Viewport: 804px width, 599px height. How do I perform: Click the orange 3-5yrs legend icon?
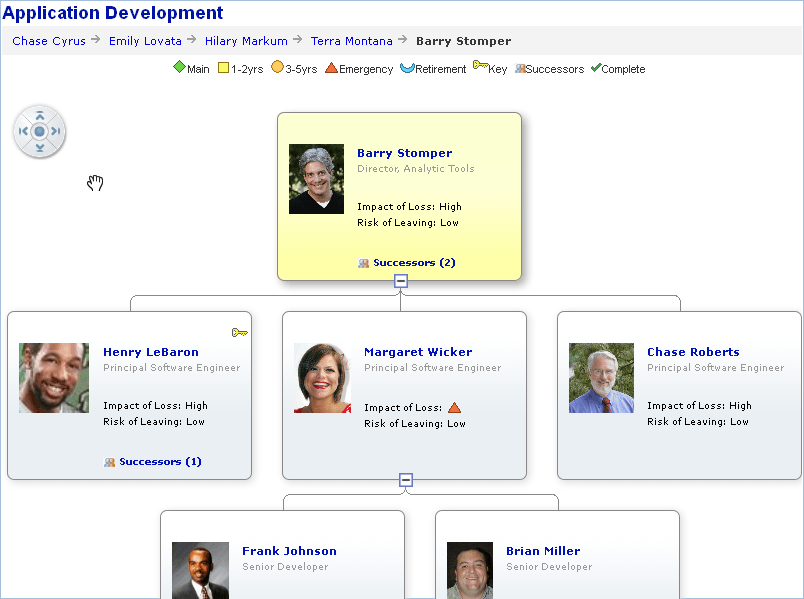click(x=278, y=69)
